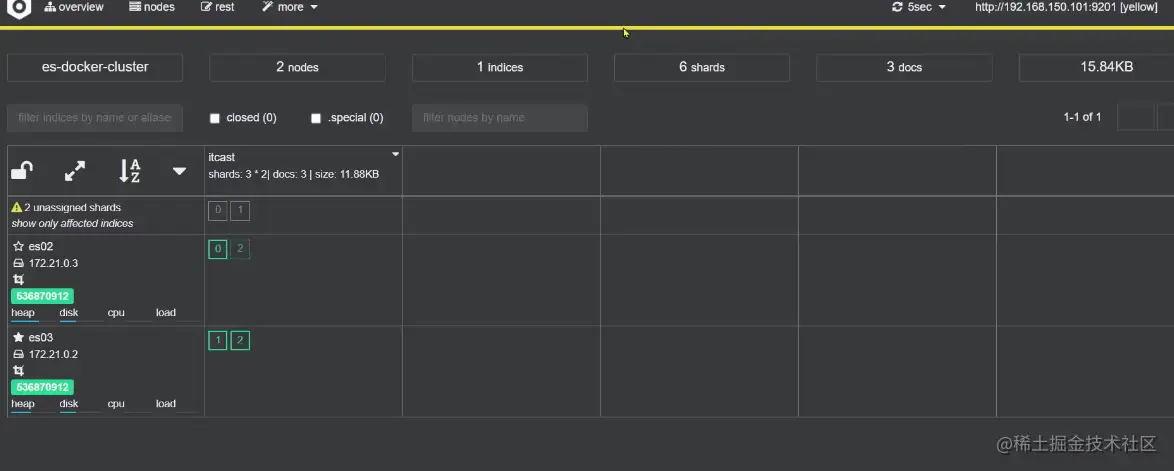Enable the closed (0) checkbox
Screen dimensions: 1174x471
pos(215,118)
